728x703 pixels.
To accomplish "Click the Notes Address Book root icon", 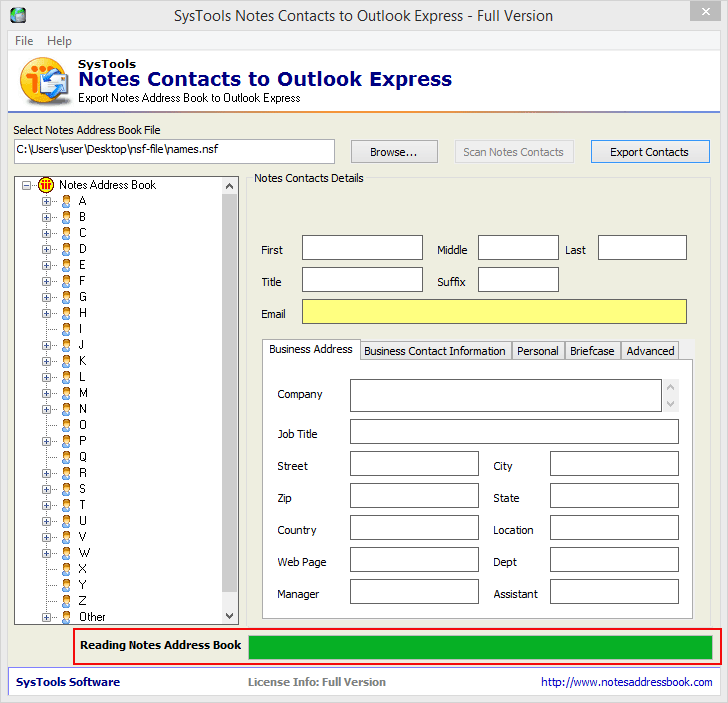I will click(46, 185).
